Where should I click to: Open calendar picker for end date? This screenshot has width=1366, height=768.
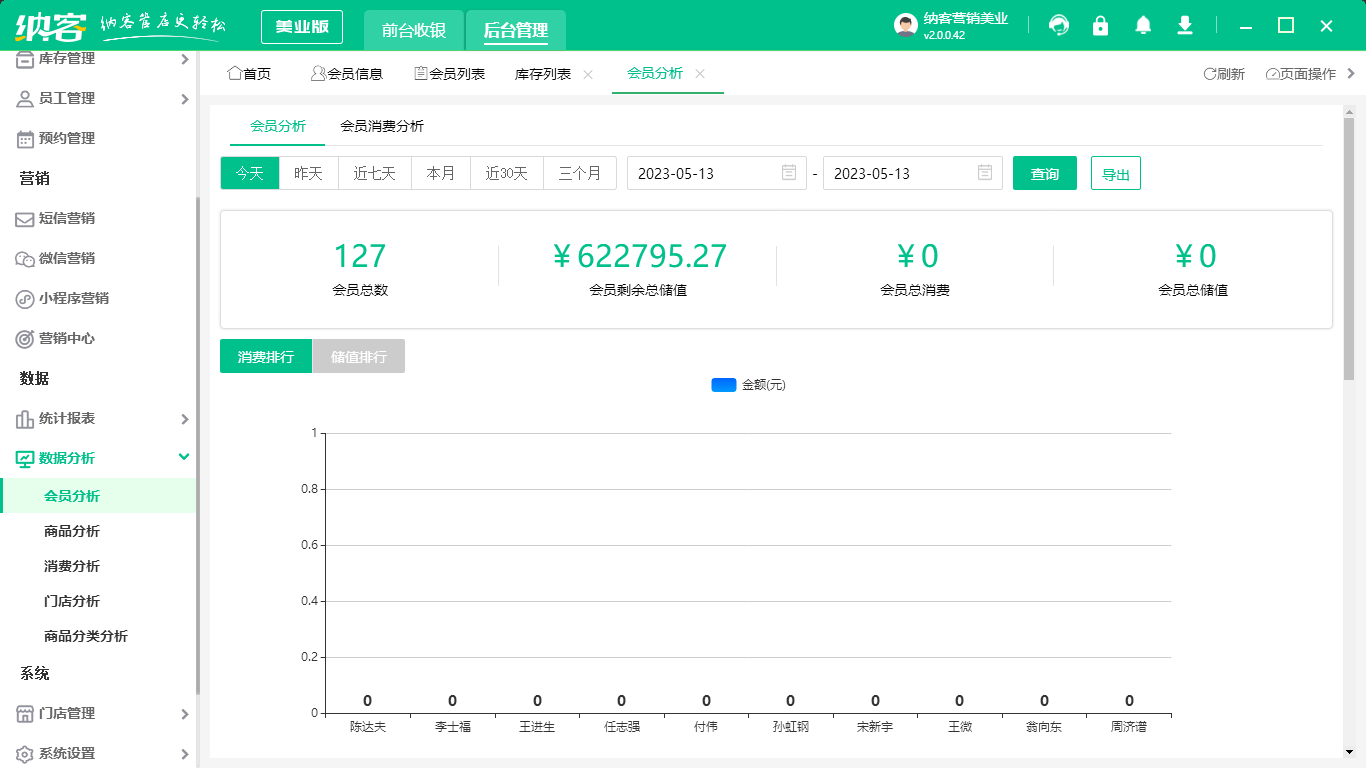click(985, 173)
